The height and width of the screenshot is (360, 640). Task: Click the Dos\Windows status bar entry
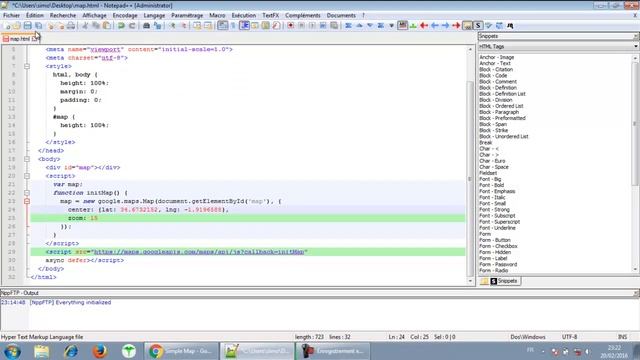click(x=528, y=337)
